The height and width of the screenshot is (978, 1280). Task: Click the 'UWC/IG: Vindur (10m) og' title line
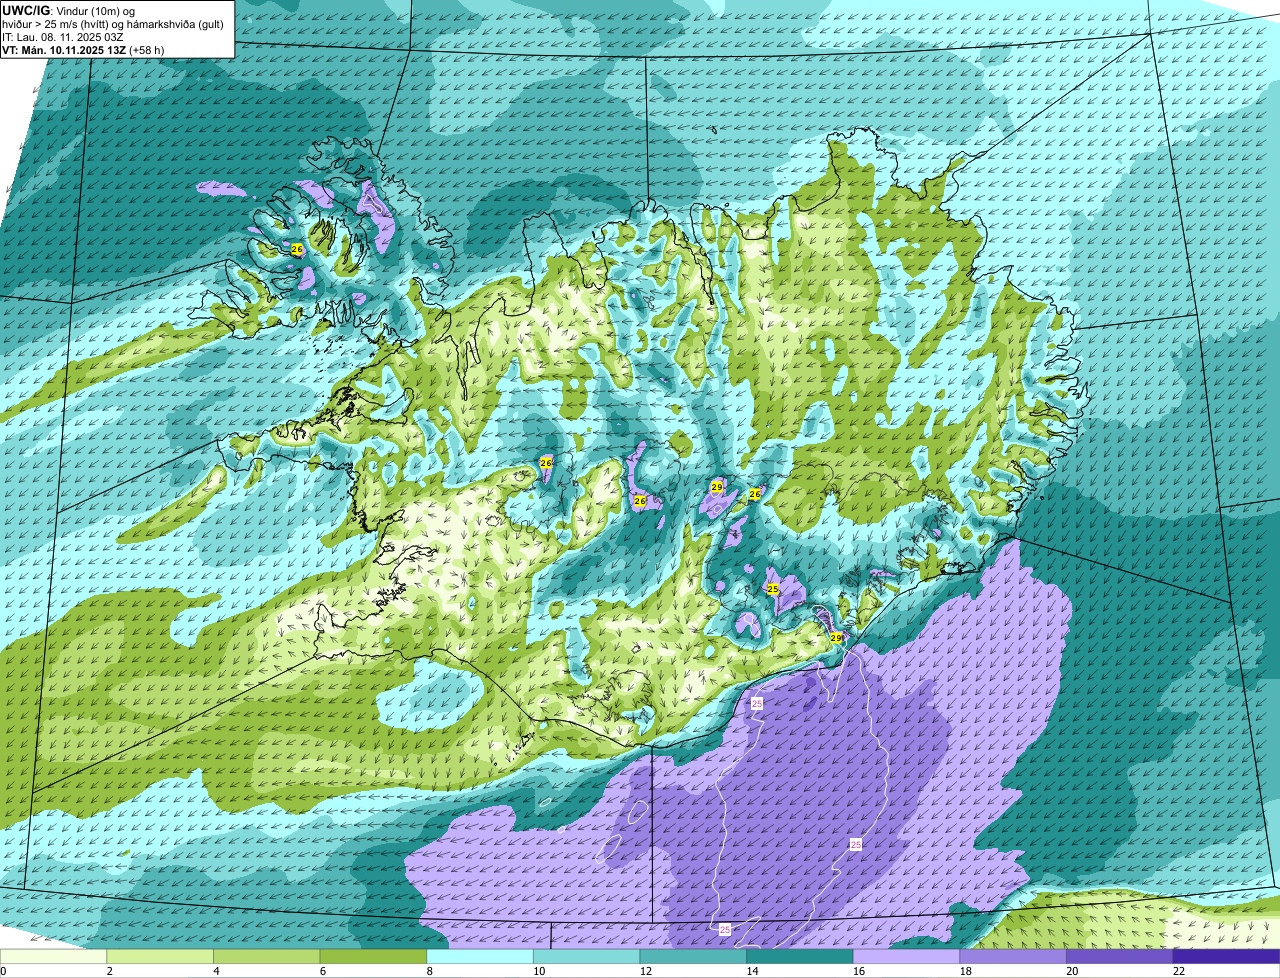[x=69, y=9]
